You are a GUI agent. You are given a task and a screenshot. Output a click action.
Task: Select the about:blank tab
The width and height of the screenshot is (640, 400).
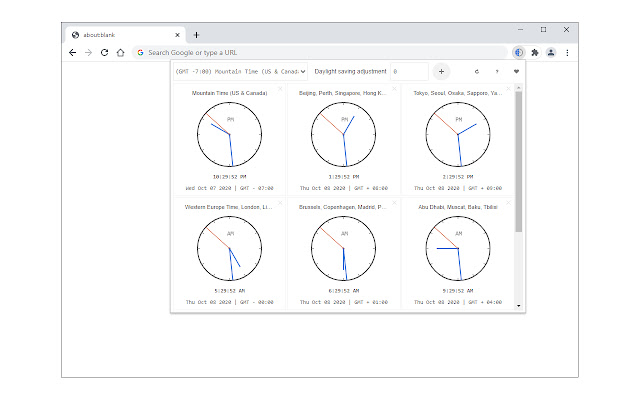click(125, 35)
